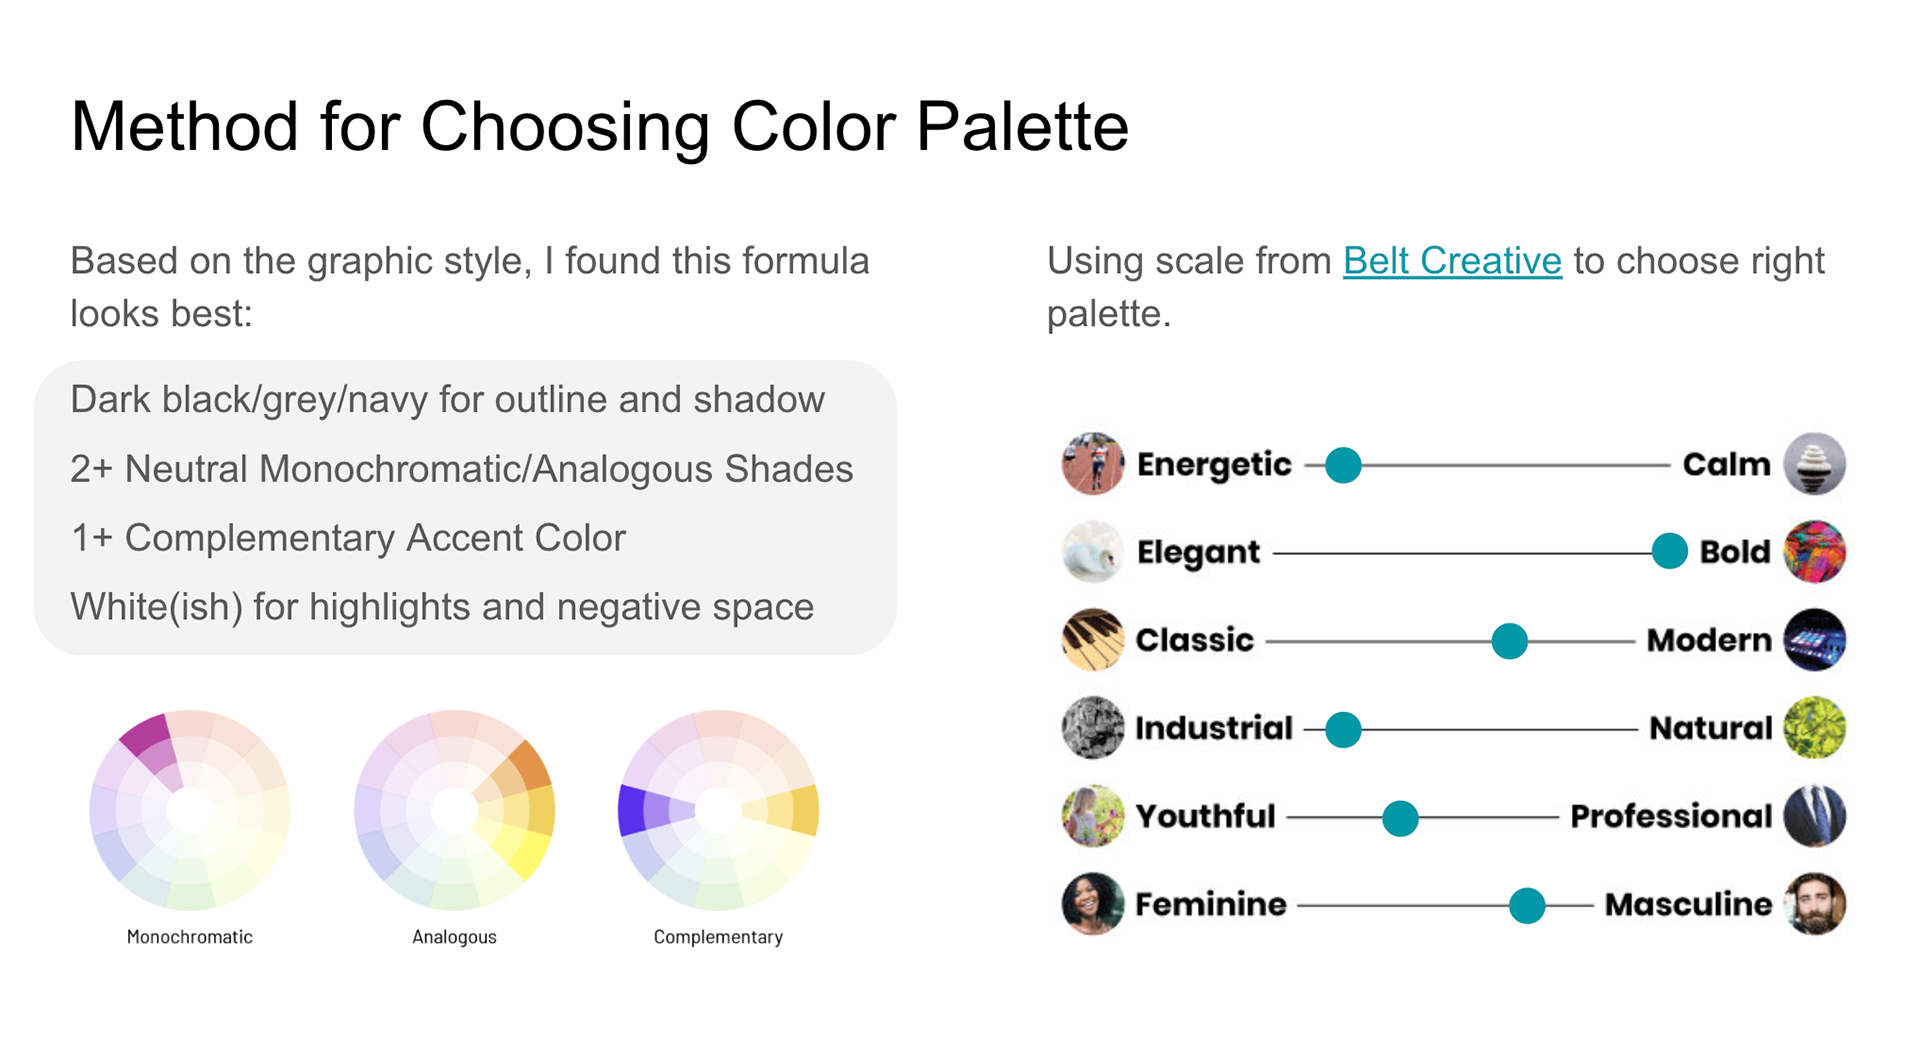The height and width of the screenshot is (1041, 1920).
Task: Click the Youthful–Professional slider knob
Action: pyautogui.click(x=1400, y=818)
